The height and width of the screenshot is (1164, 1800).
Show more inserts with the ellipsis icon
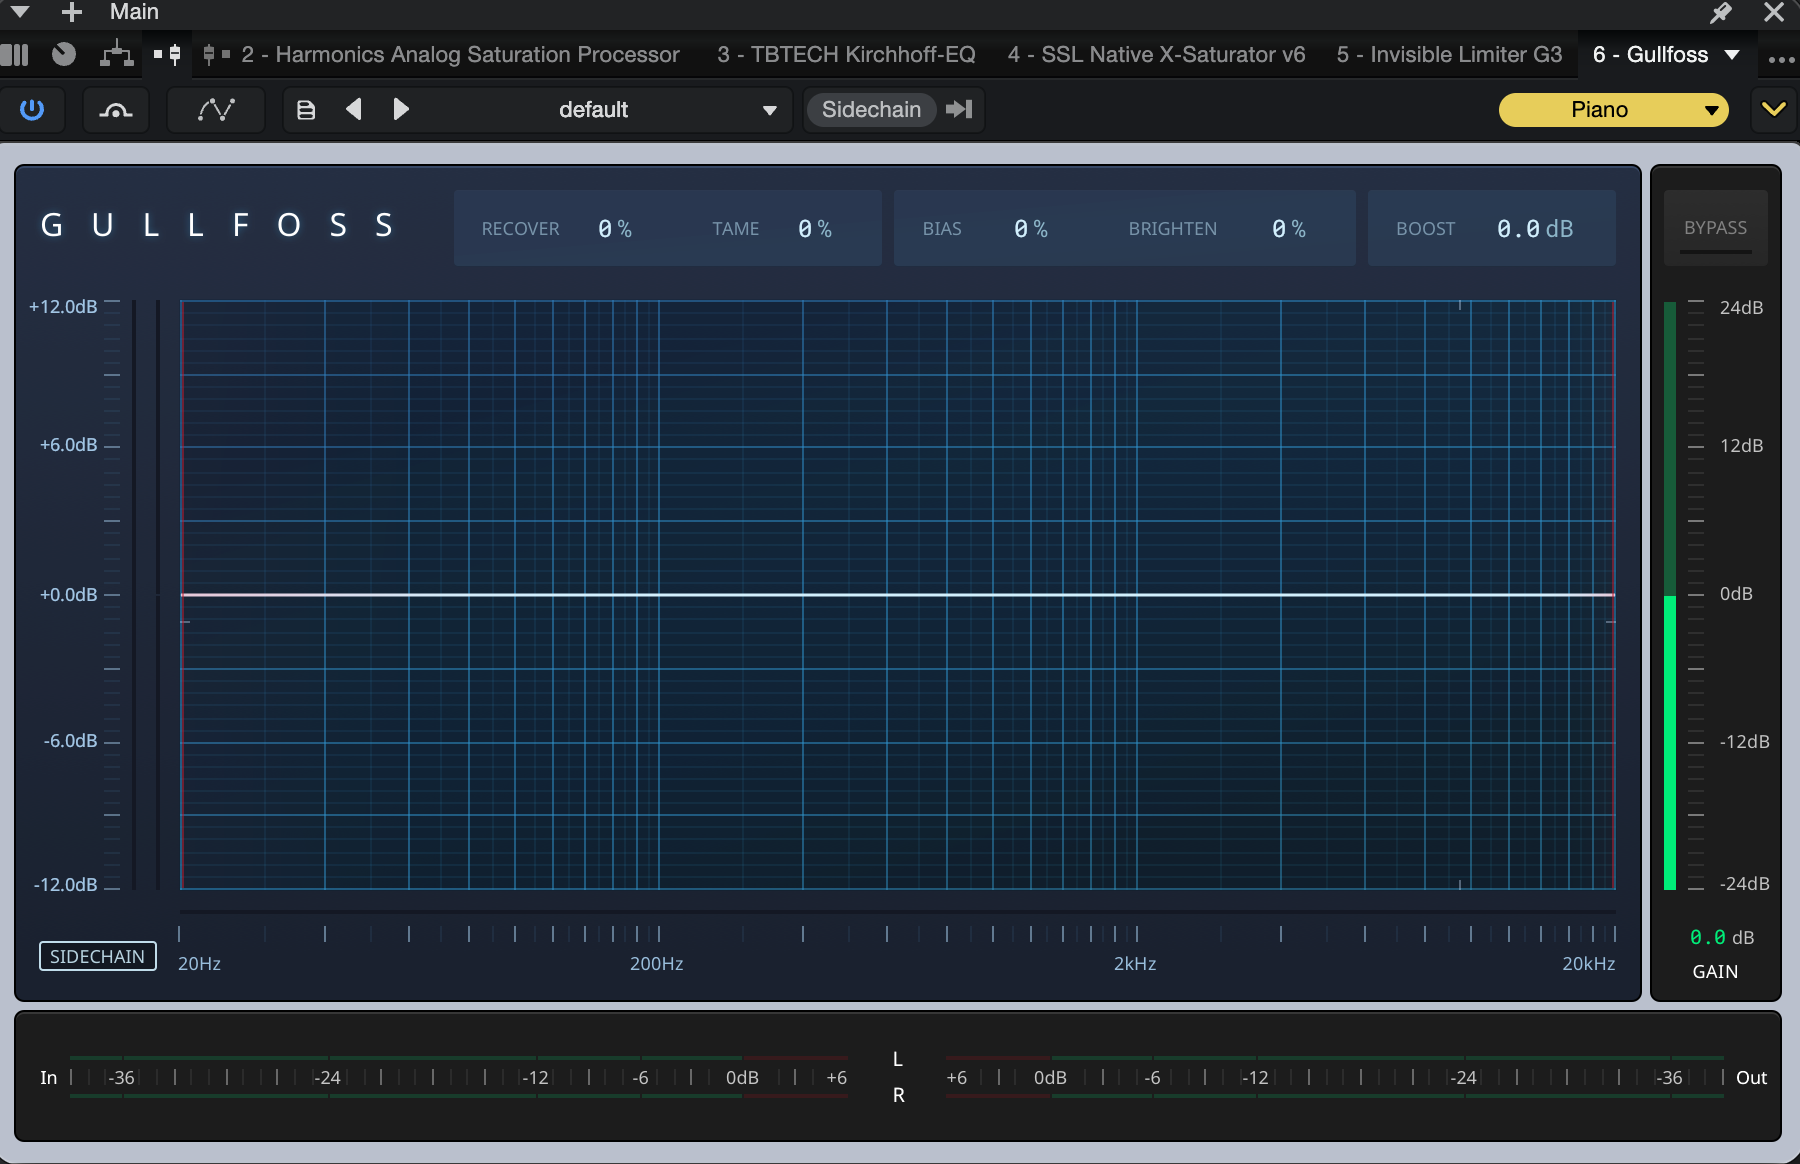click(1781, 59)
